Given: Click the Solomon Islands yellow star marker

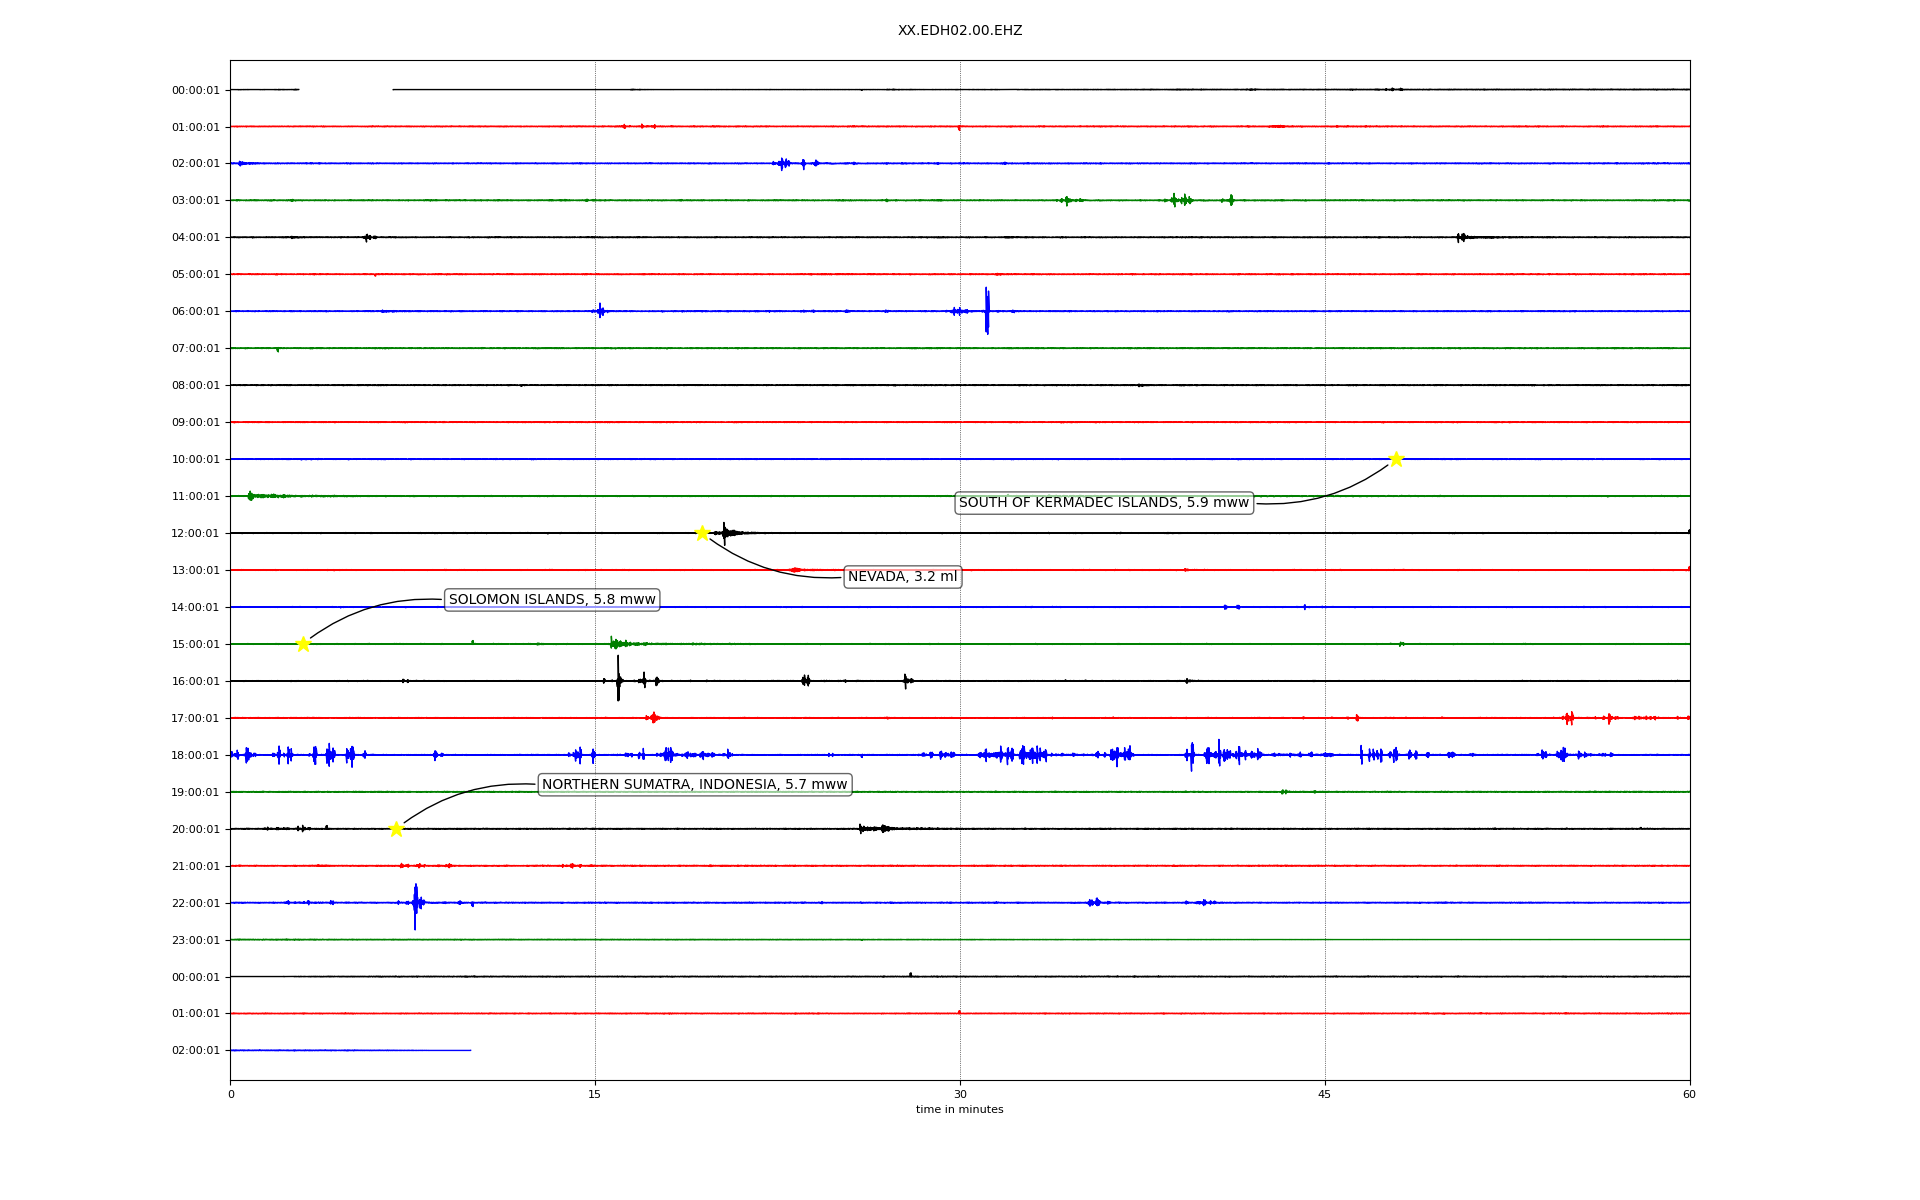Looking at the screenshot, I should point(303,644).
